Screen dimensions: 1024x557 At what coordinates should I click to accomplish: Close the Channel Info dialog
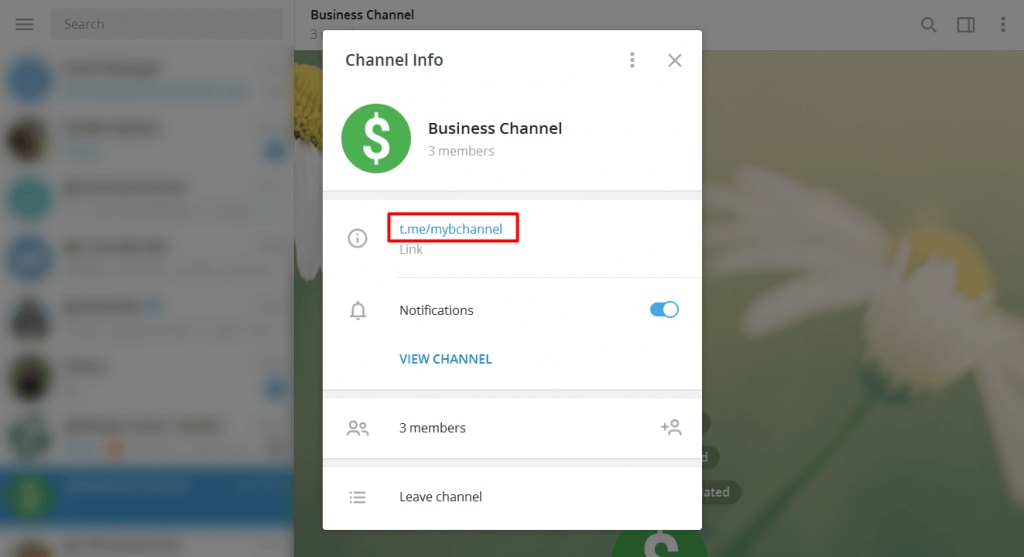pos(675,60)
